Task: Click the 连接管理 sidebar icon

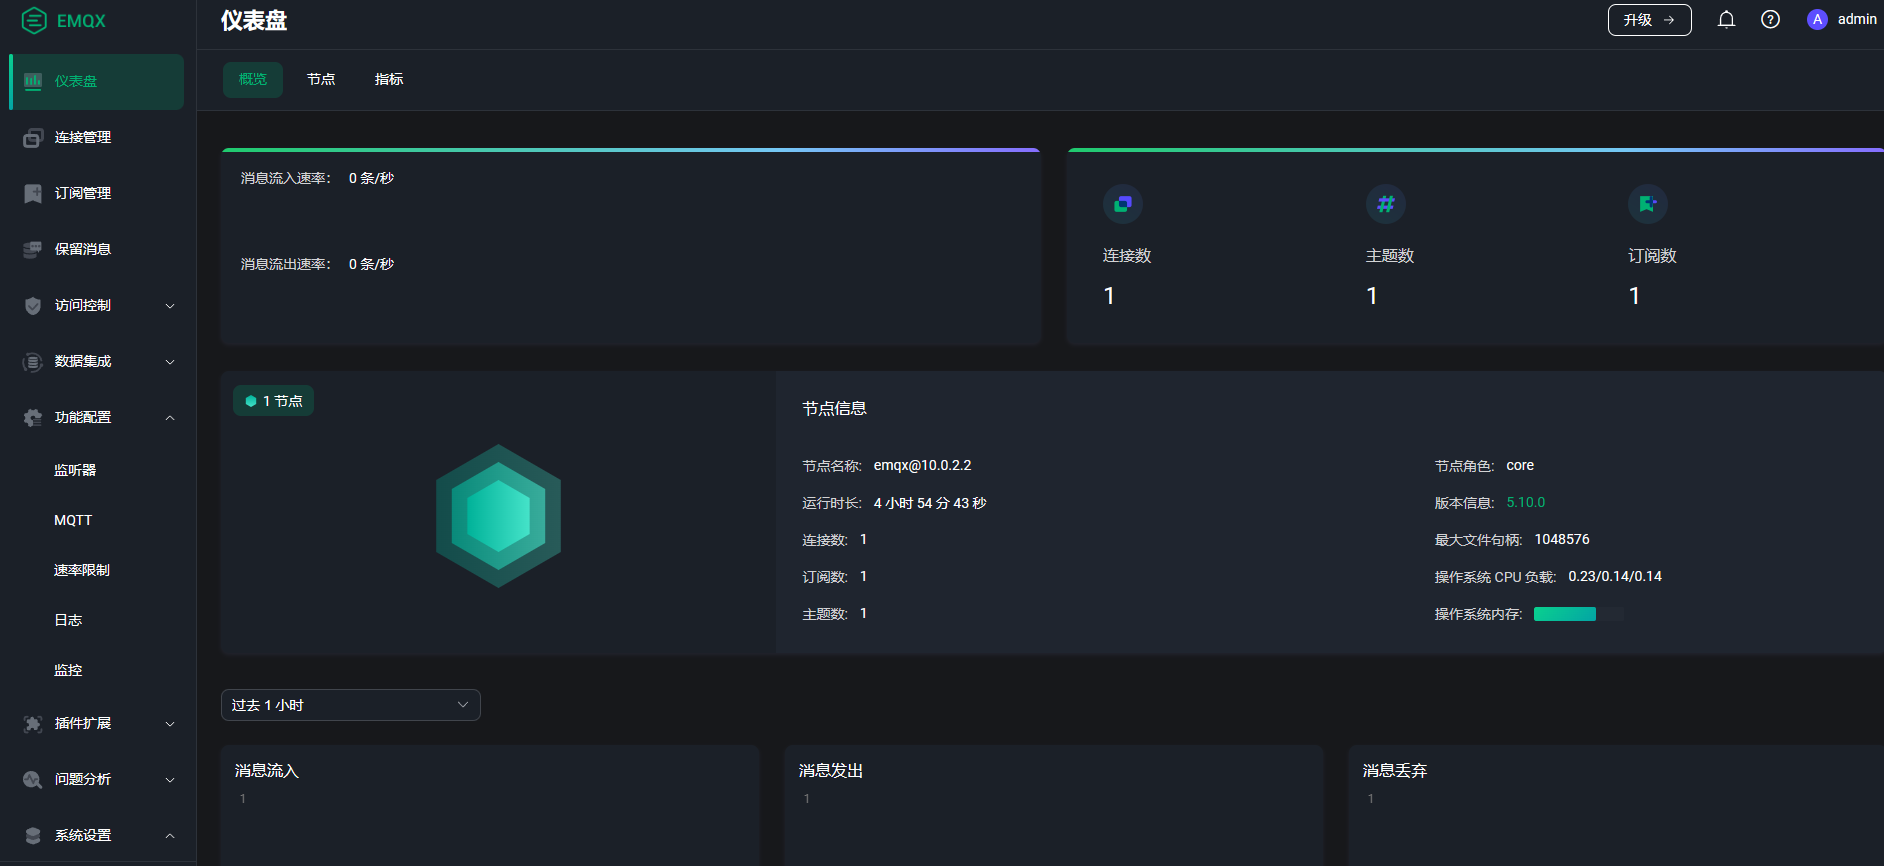Action: click(33, 138)
